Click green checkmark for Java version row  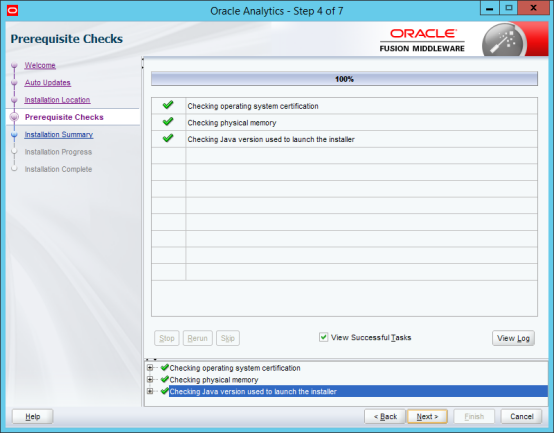(x=168, y=138)
